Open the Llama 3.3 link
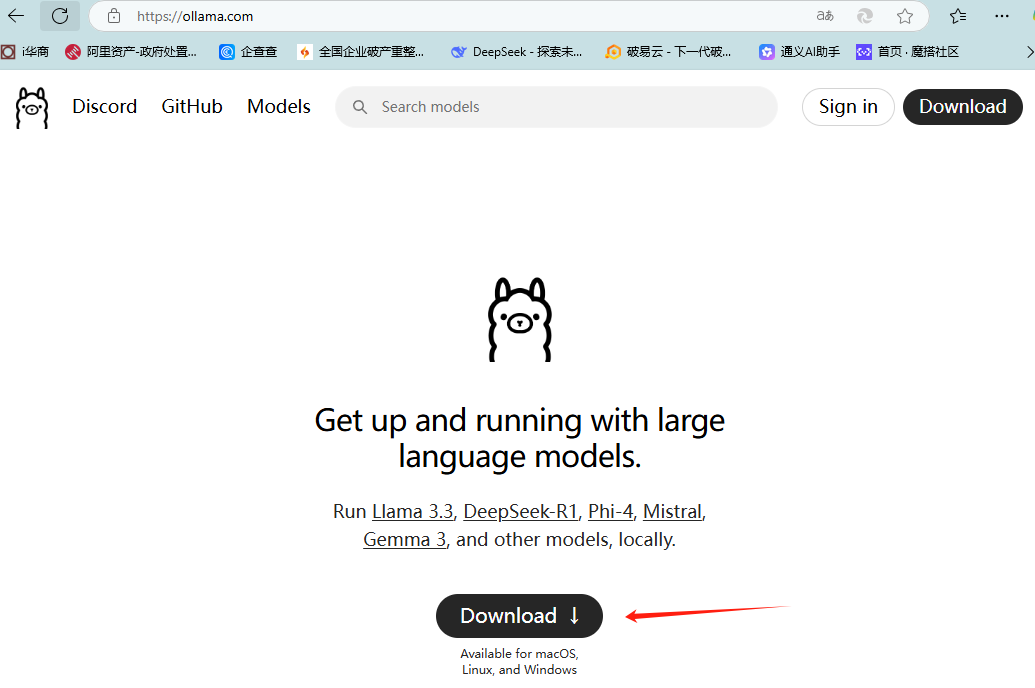 point(413,512)
